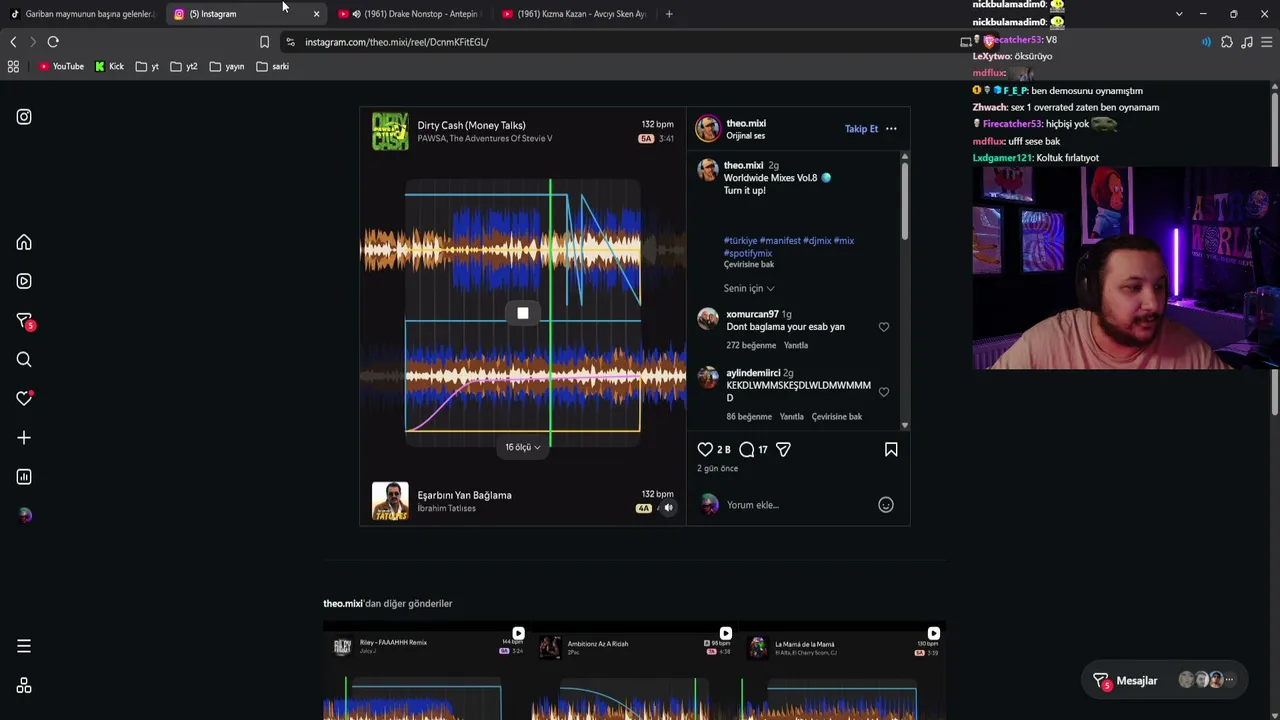Click Yanıtla under aylindemiirci's comment
The image size is (1280, 720).
pos(791,417)
